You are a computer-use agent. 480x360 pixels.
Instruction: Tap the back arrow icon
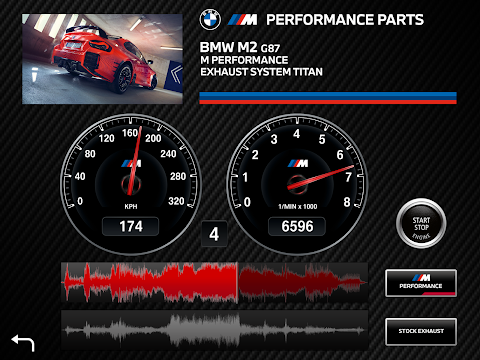point(23,343)
